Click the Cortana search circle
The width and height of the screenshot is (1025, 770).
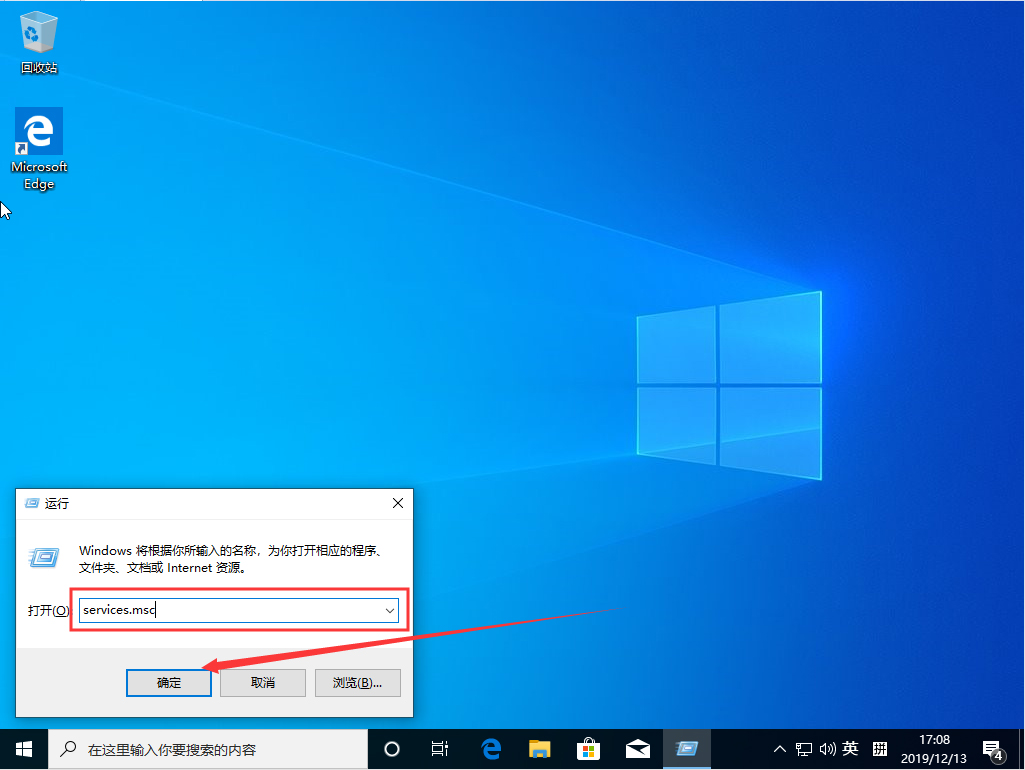coord(391,748)
